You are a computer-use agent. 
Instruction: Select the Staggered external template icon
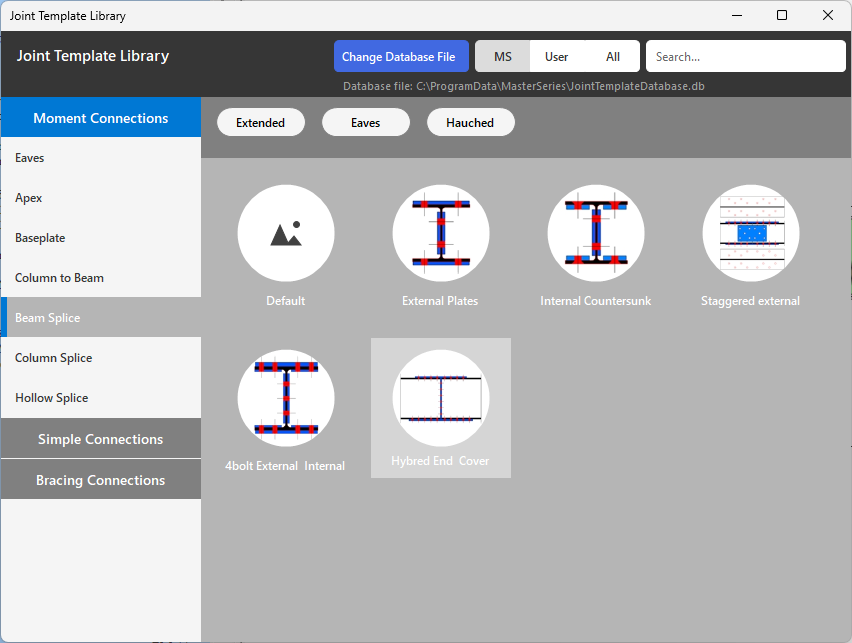[x=750, y=234]
